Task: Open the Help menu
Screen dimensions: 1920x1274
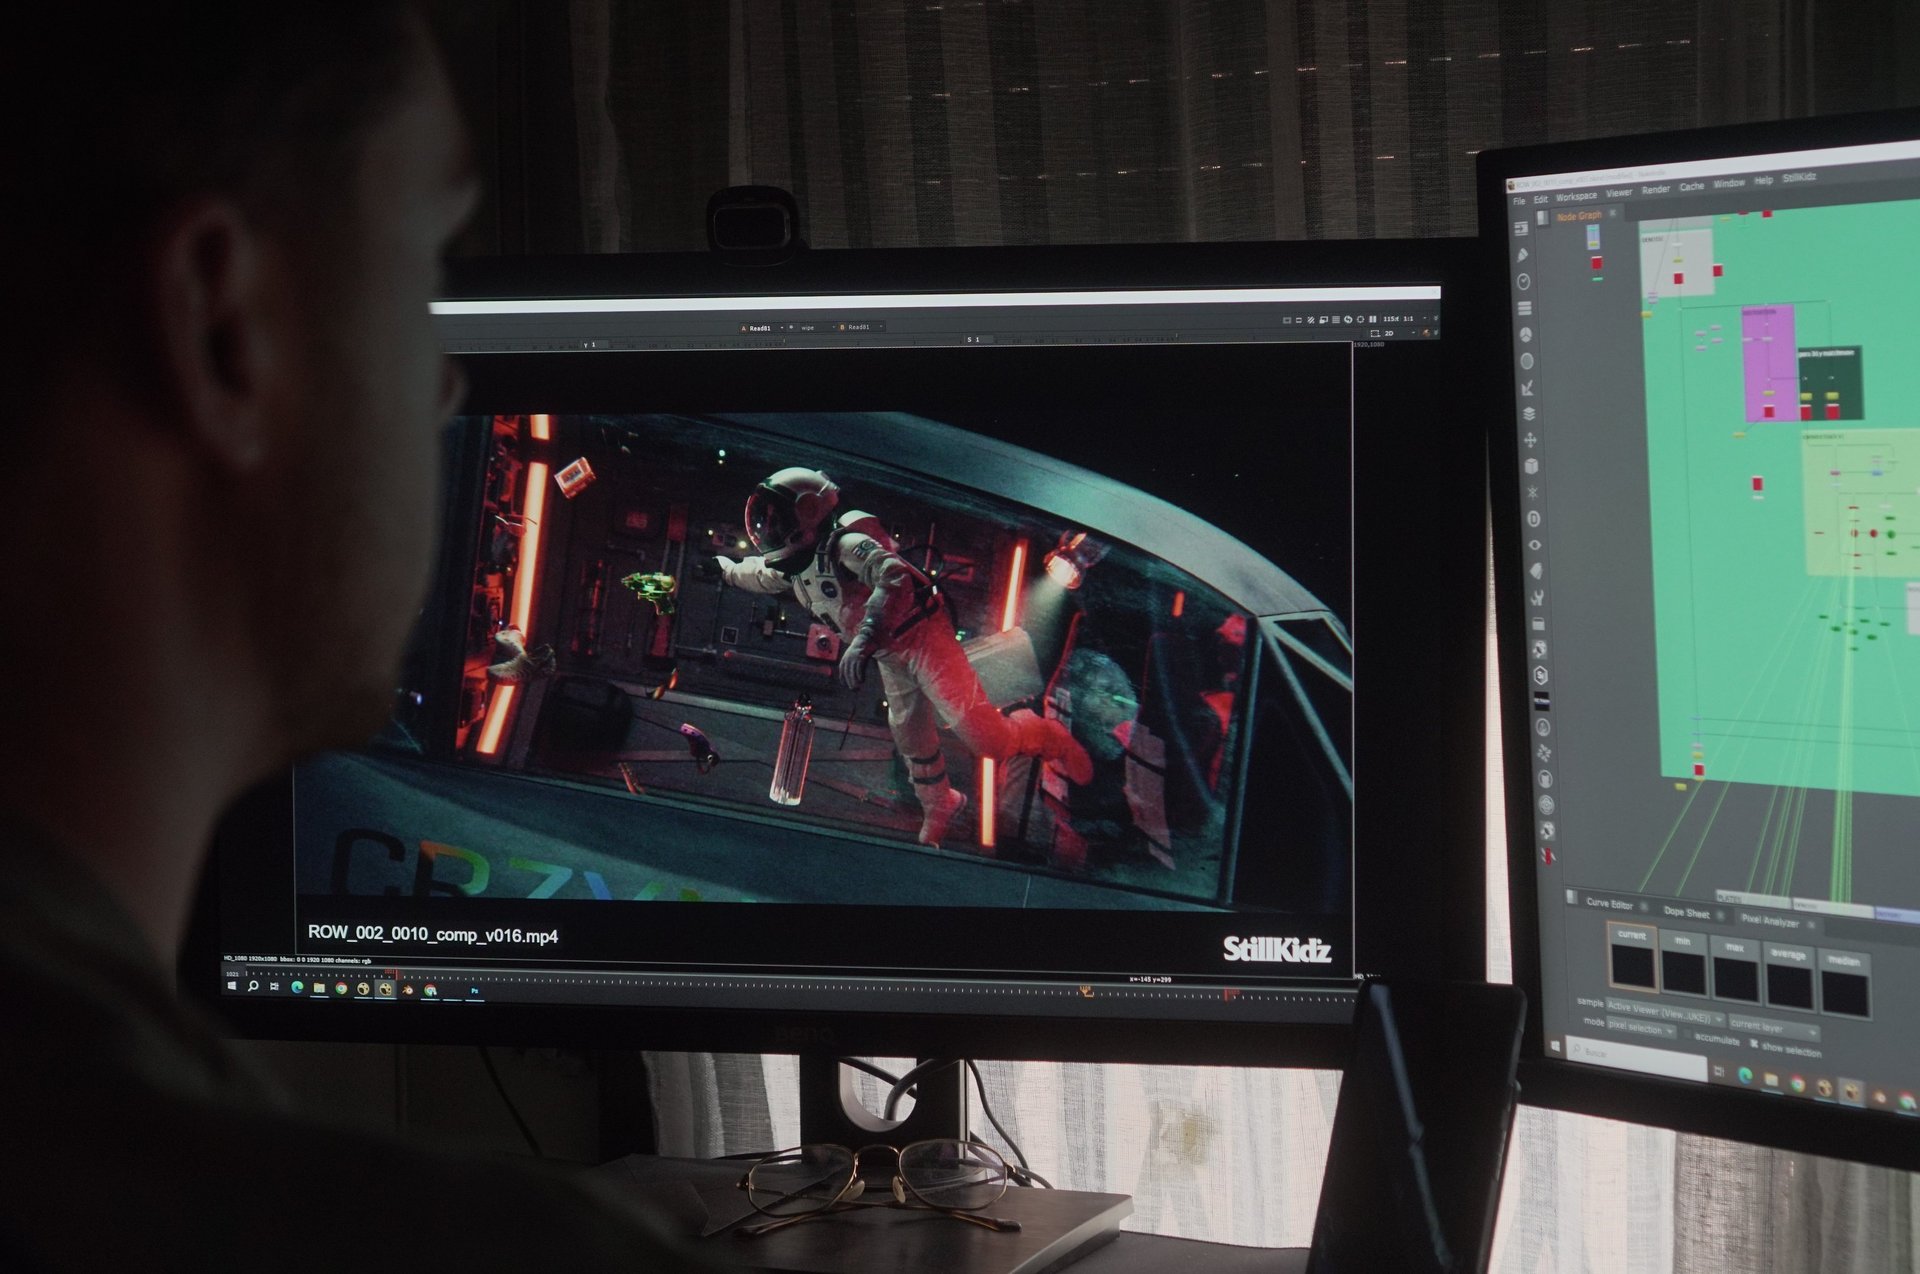Action: [1763, 181]
